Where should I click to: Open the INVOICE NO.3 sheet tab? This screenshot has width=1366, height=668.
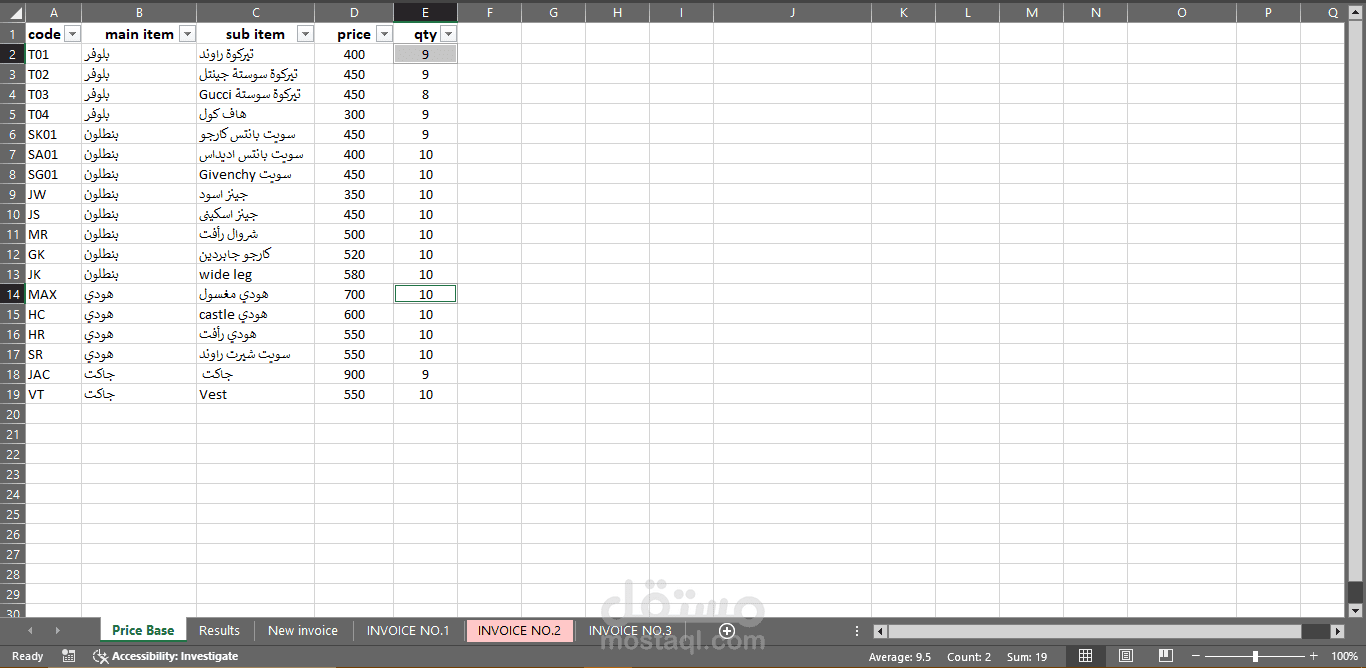click(x=630, y=630)
